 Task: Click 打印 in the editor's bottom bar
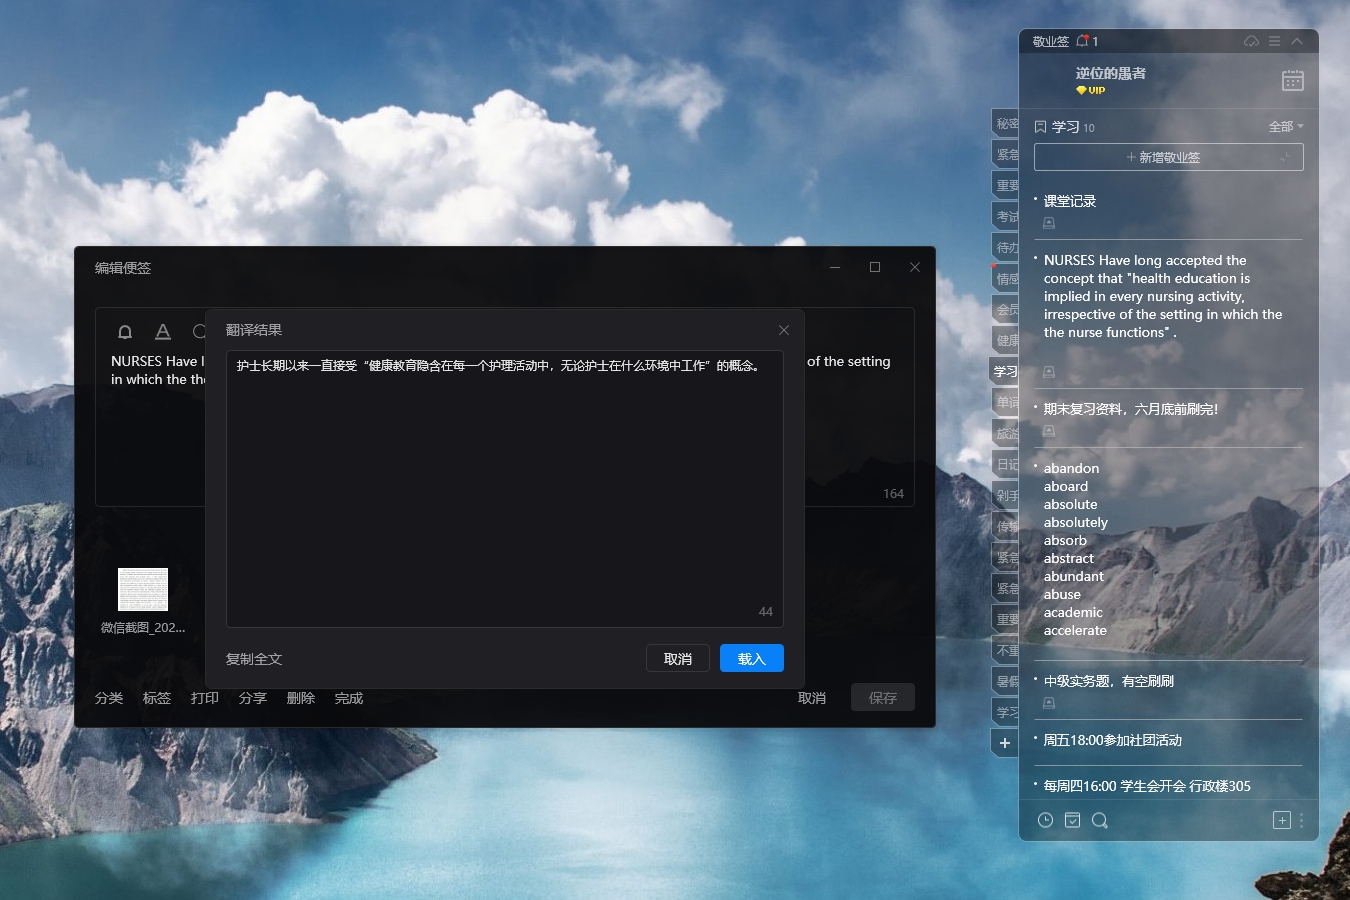205,698
